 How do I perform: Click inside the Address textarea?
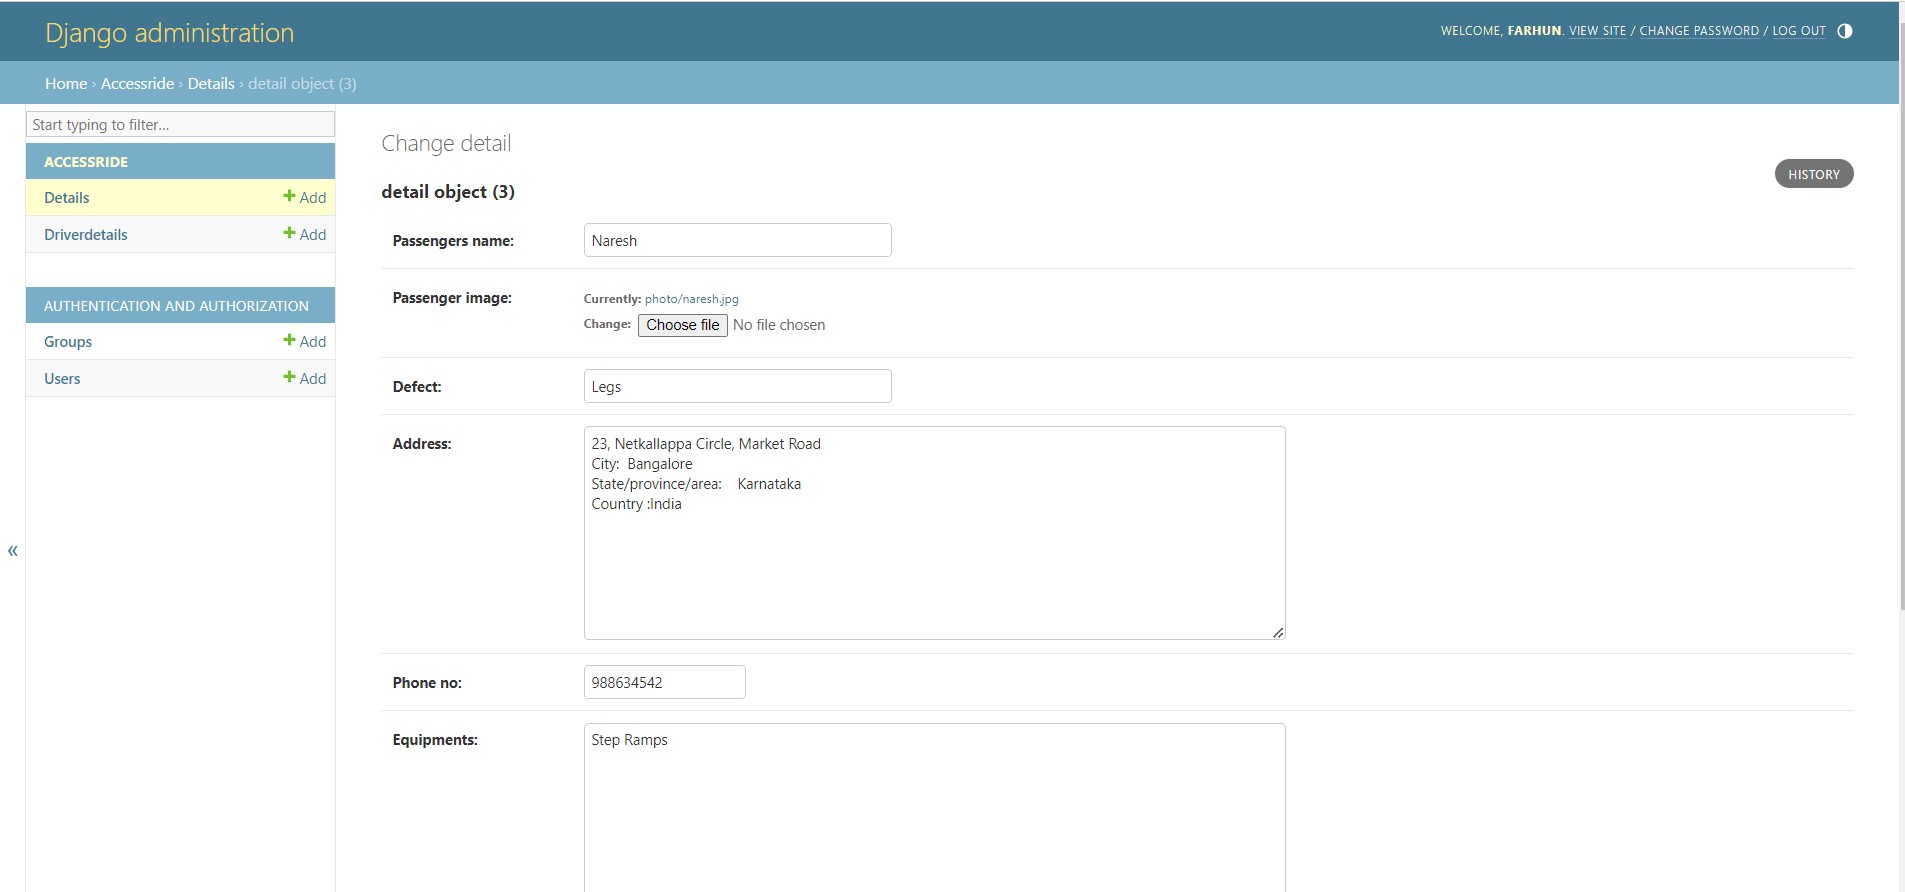[x=934, y=533]
